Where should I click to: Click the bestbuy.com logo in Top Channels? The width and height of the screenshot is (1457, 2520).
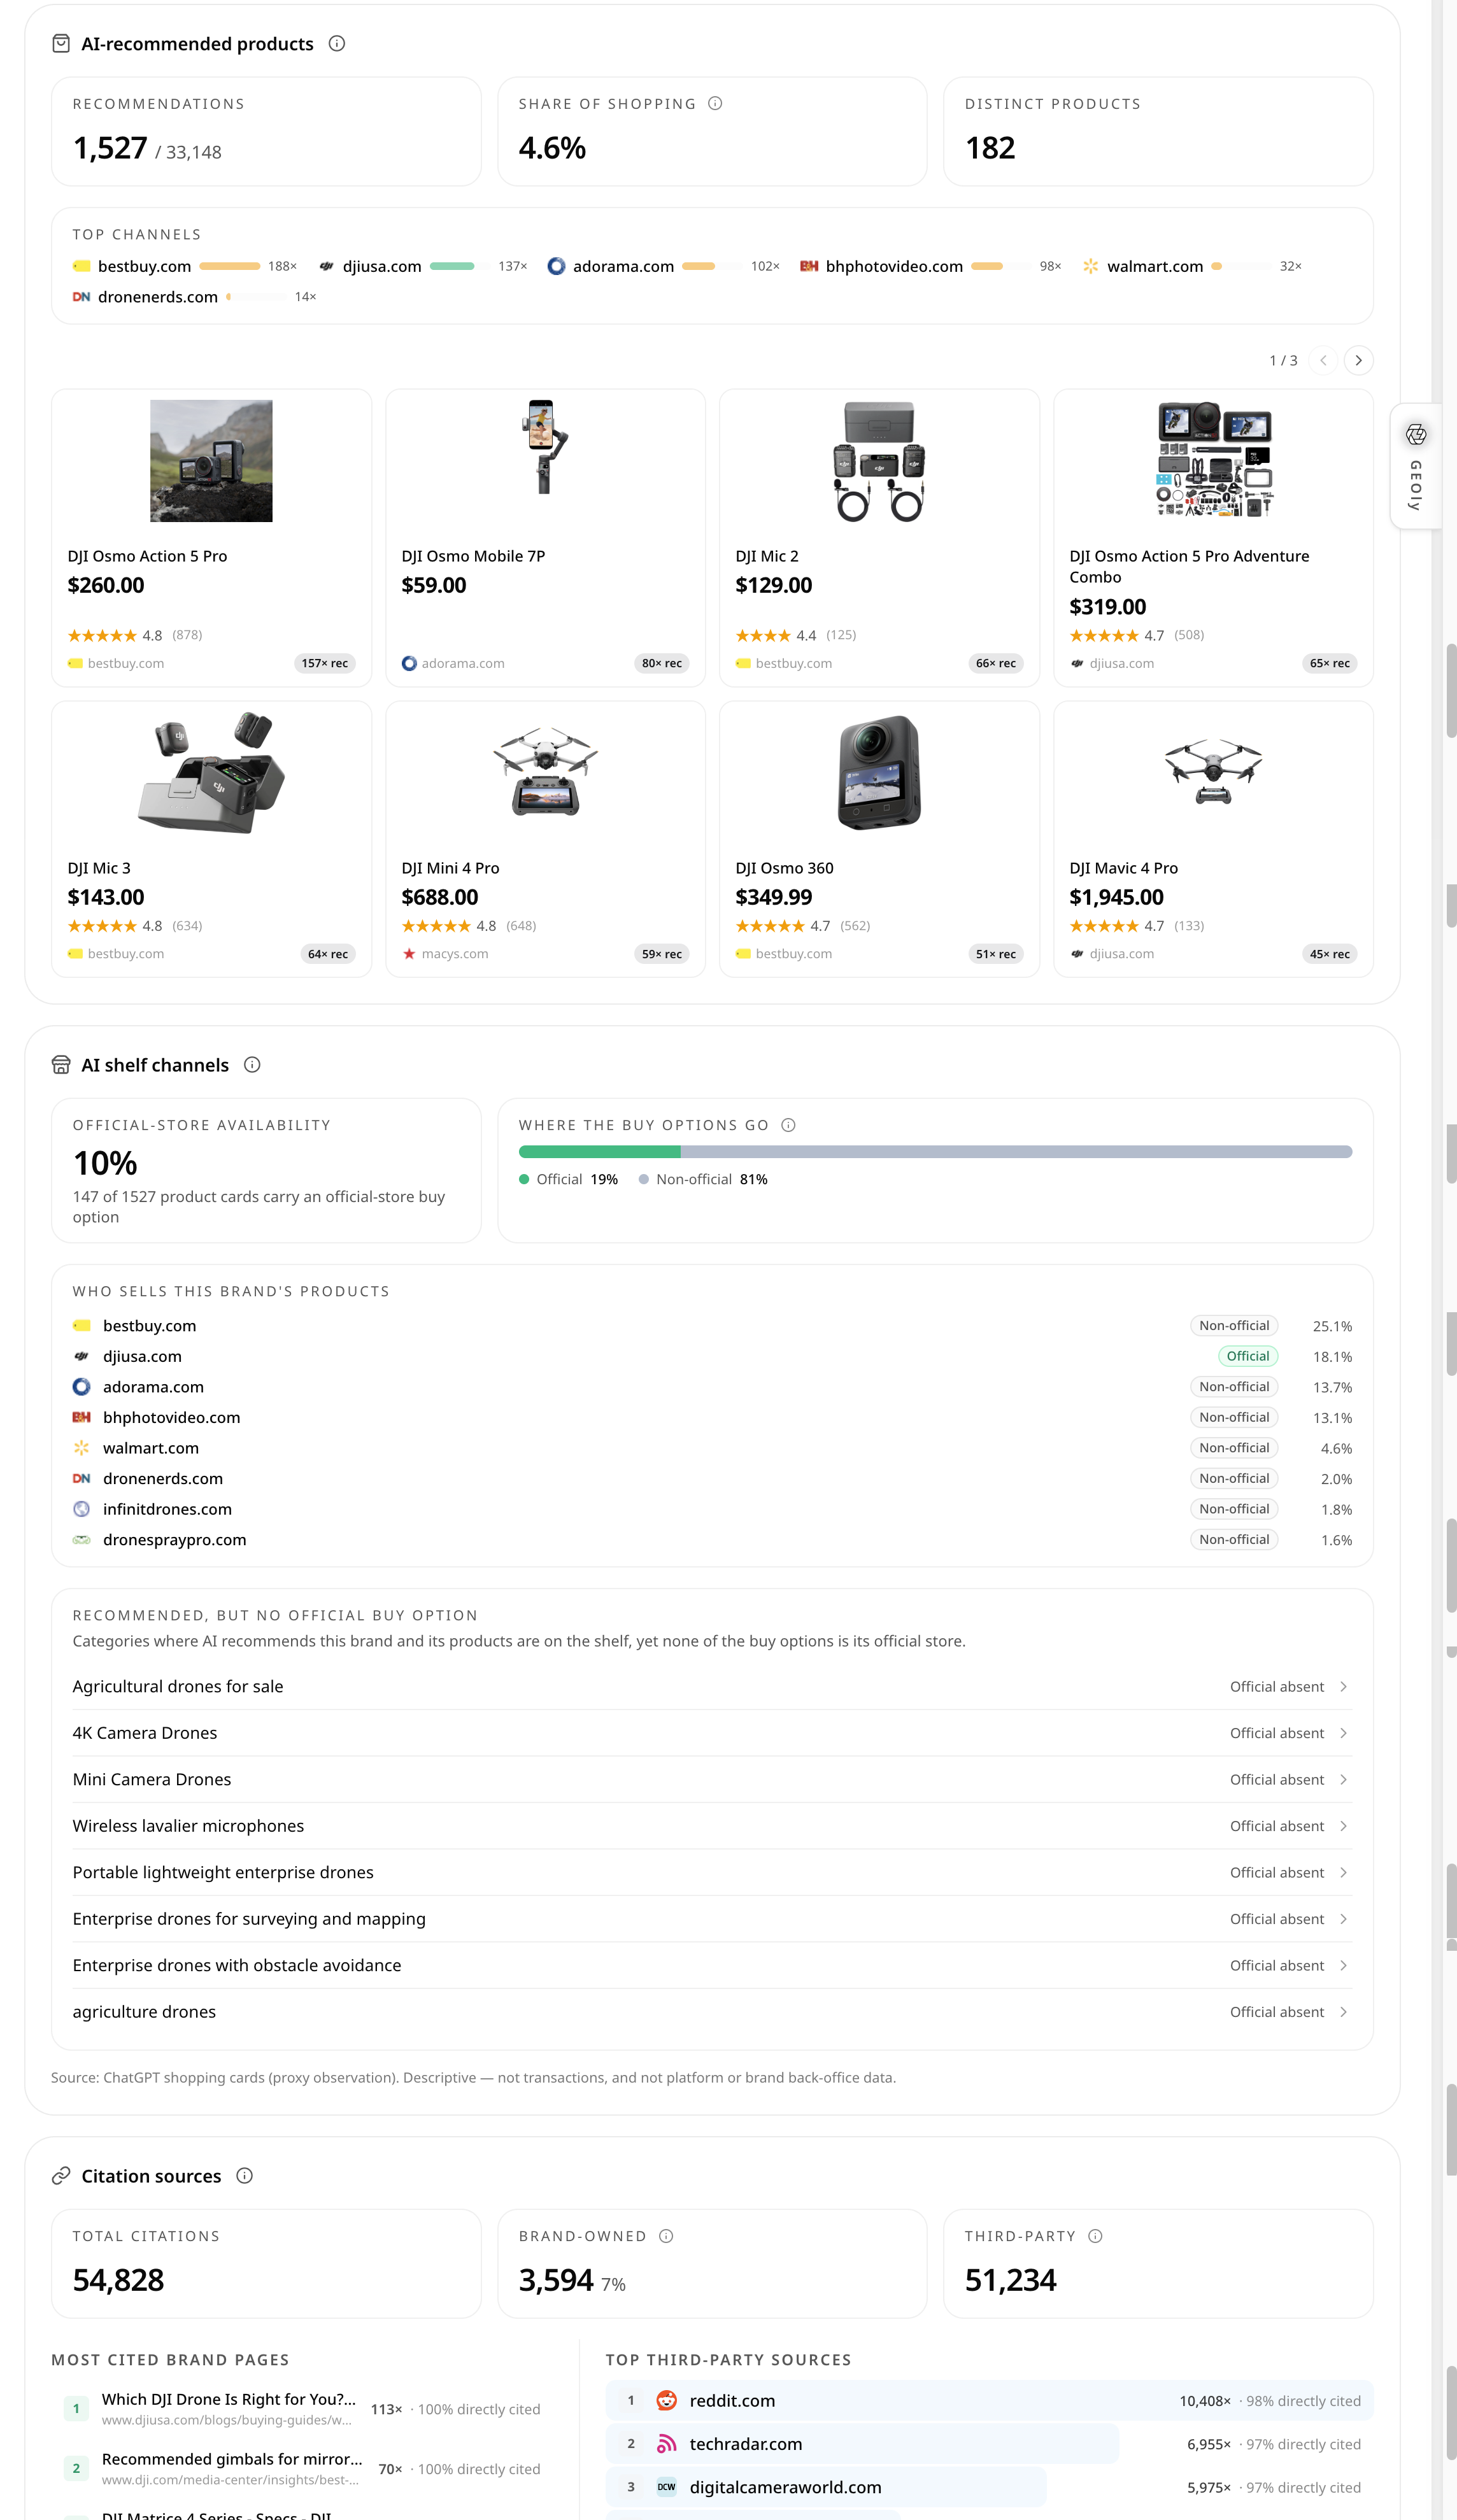point(81,266)
